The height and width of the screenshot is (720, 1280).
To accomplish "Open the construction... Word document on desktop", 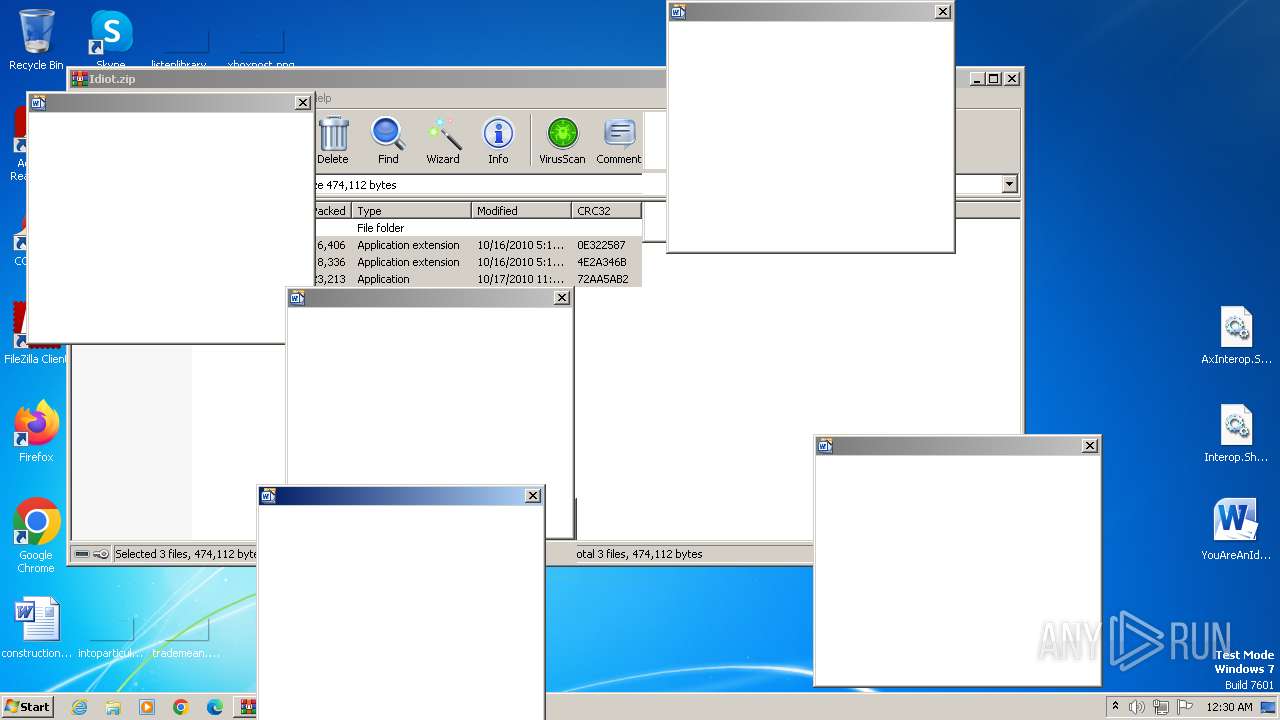I will coord(37,628).
